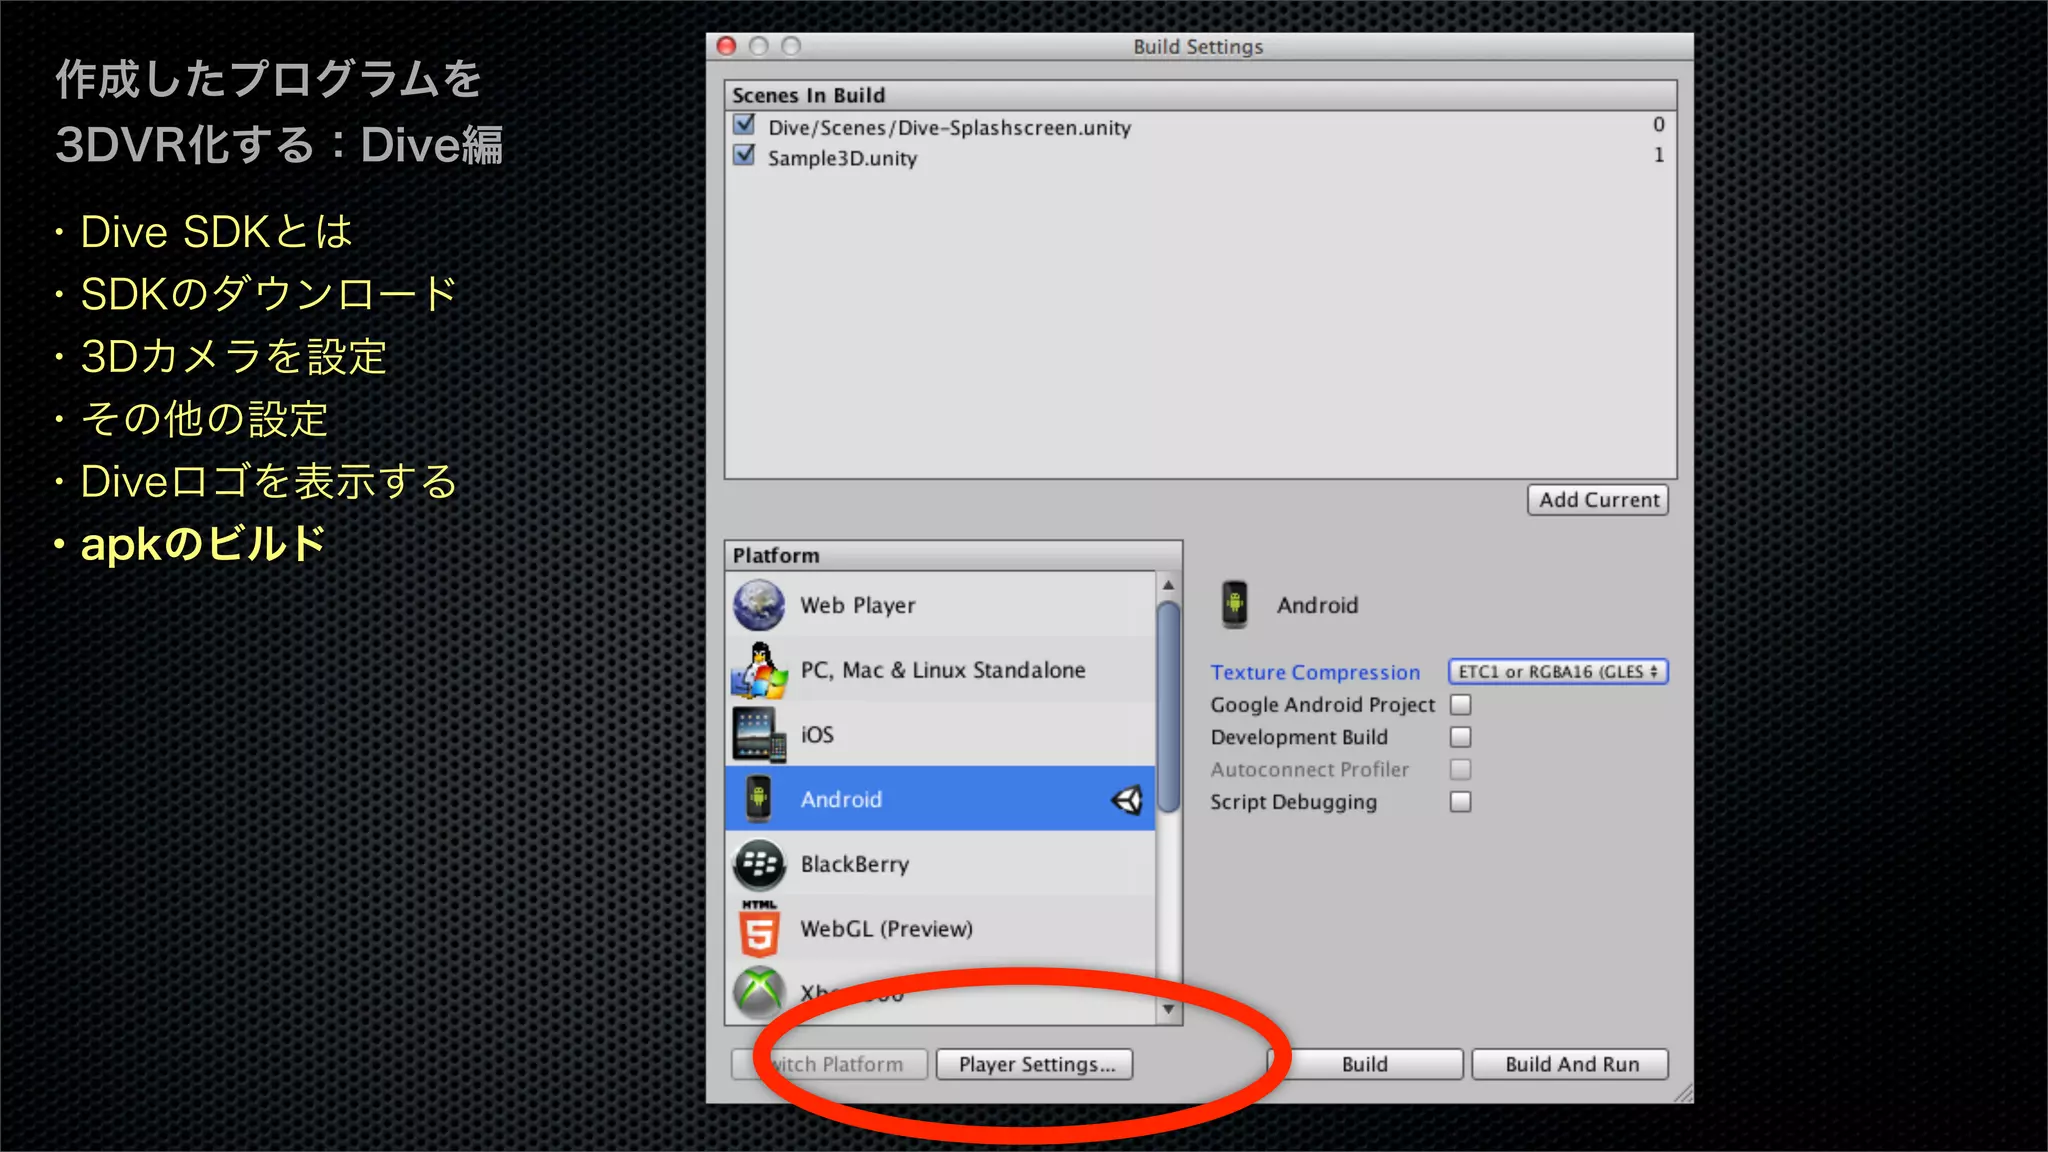
Task: Enable the Development Build checkbox
Action: pyautogui.click(x=1460, y=737)
